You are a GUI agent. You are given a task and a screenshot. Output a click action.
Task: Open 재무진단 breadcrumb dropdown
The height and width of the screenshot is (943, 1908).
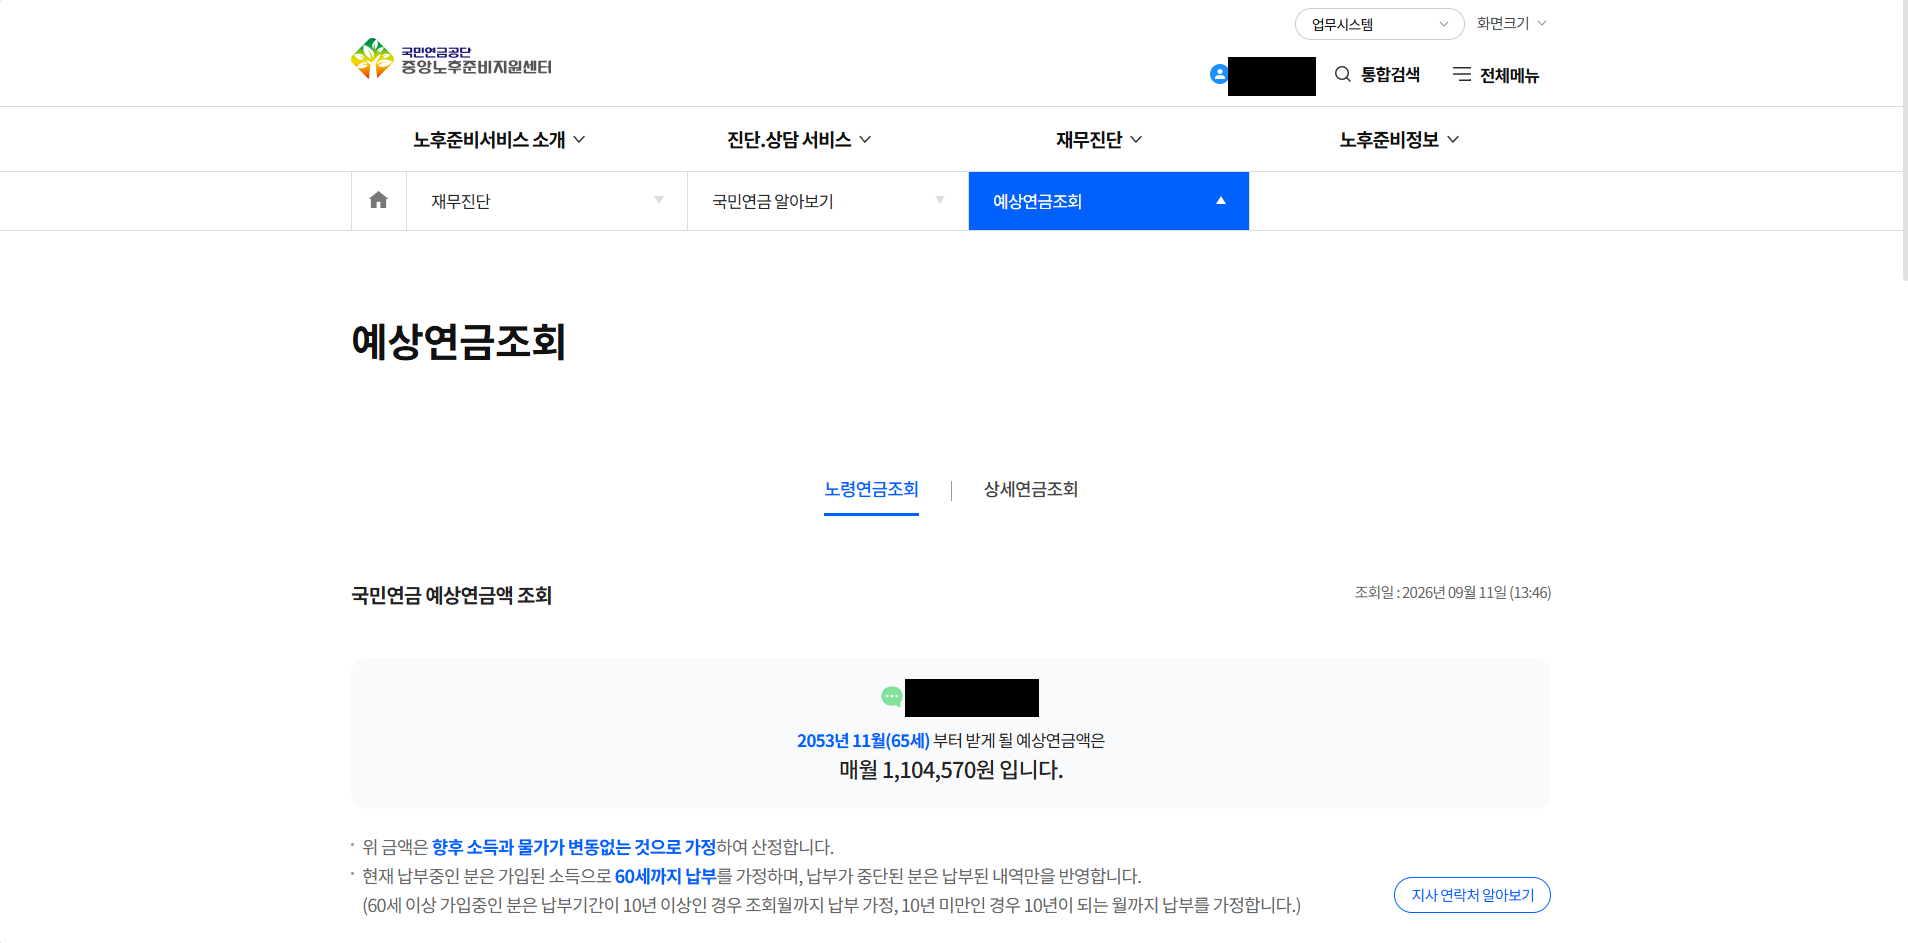547,201
